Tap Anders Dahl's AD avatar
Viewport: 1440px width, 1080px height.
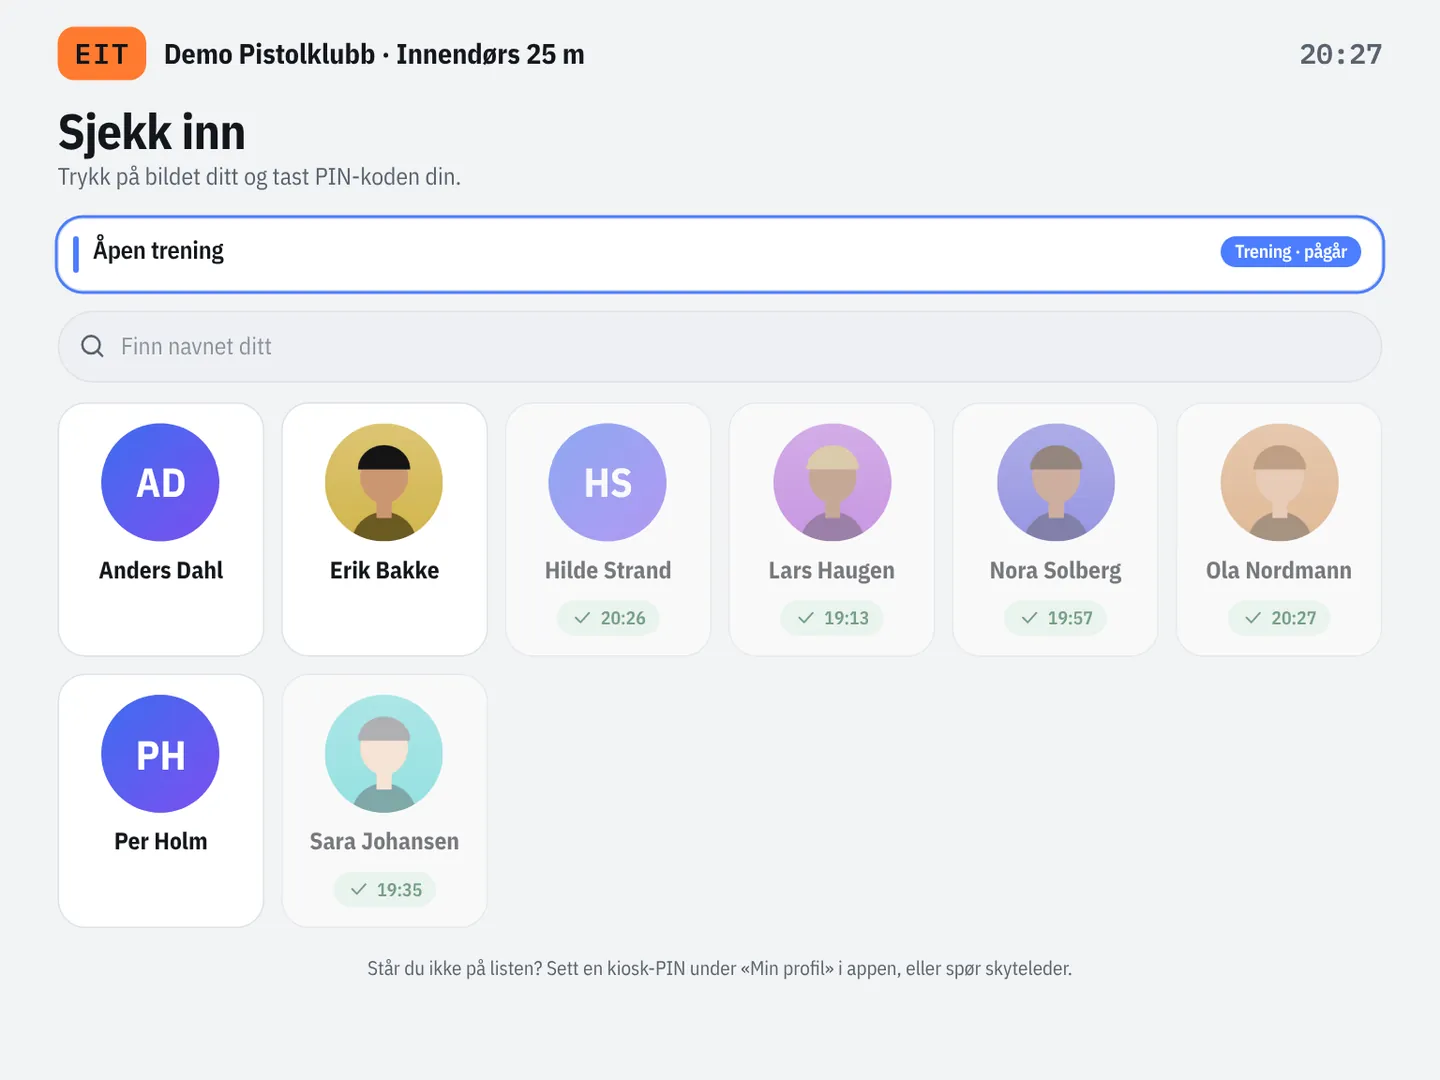point(160,482)
